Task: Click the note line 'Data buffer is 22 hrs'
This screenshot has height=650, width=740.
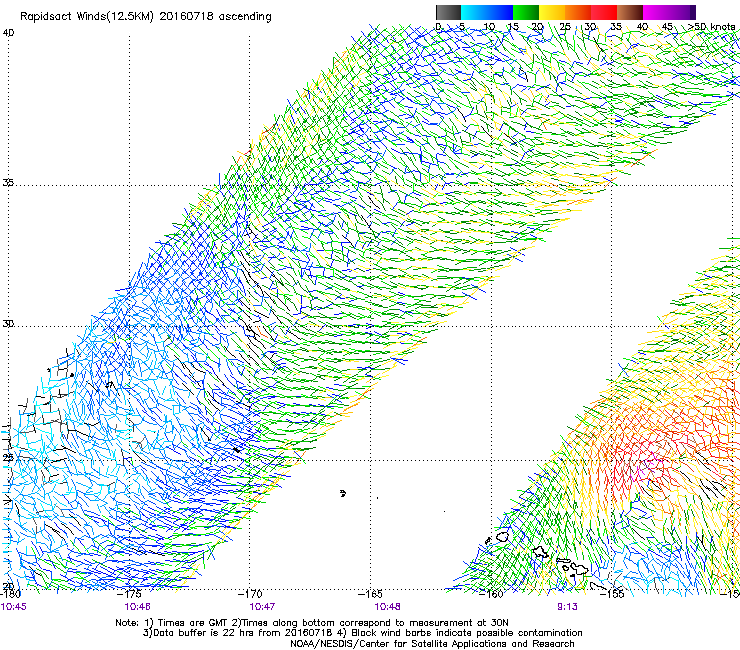Action: click(203, 633)
